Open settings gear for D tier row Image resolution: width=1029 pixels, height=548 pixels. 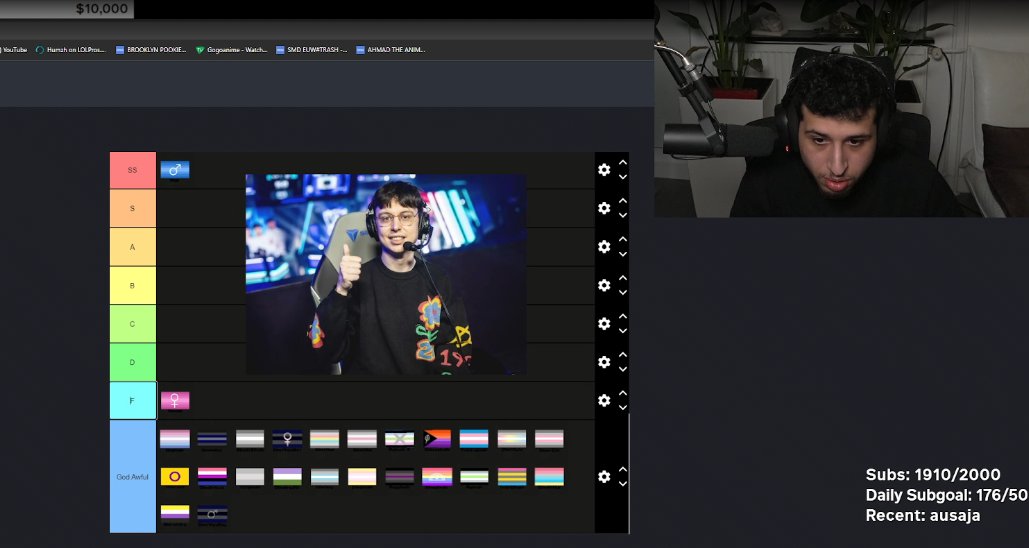[604, 362]
